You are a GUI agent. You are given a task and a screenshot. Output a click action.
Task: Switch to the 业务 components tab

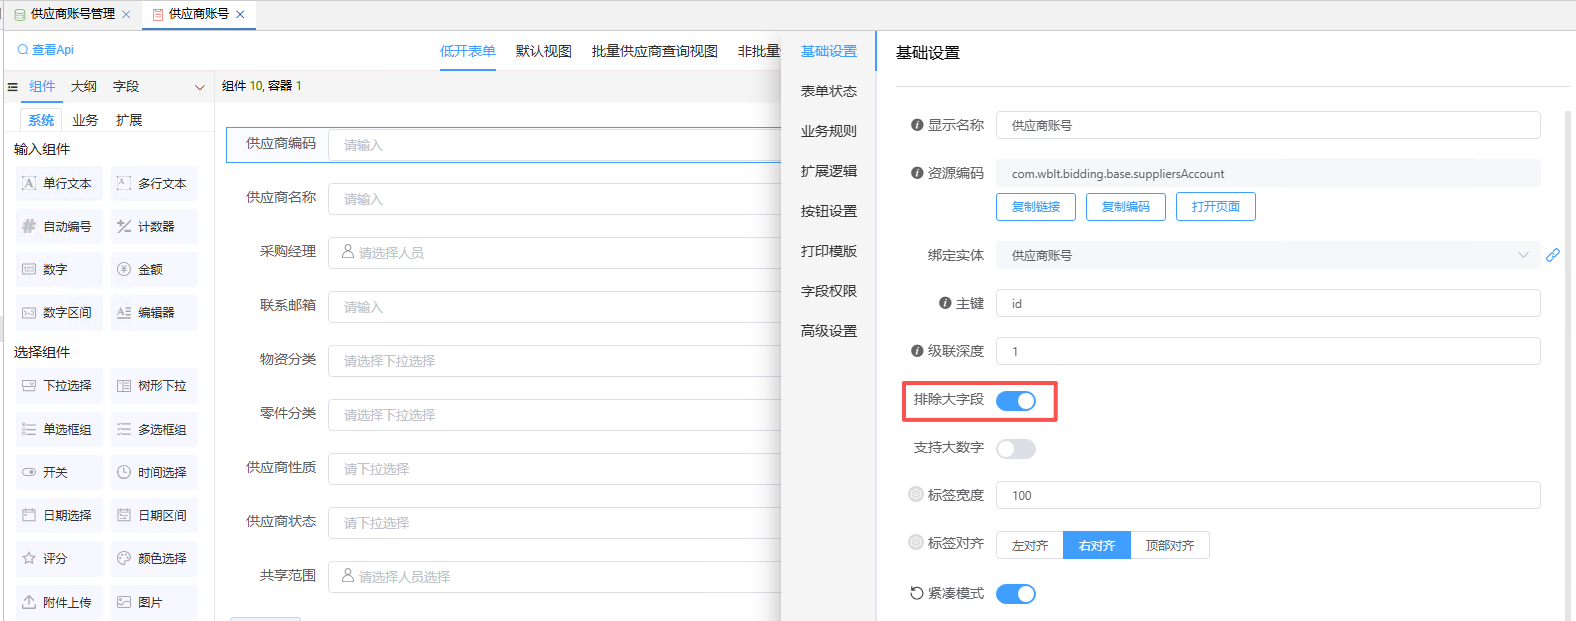pyautogui.click(x=85, y=120)
